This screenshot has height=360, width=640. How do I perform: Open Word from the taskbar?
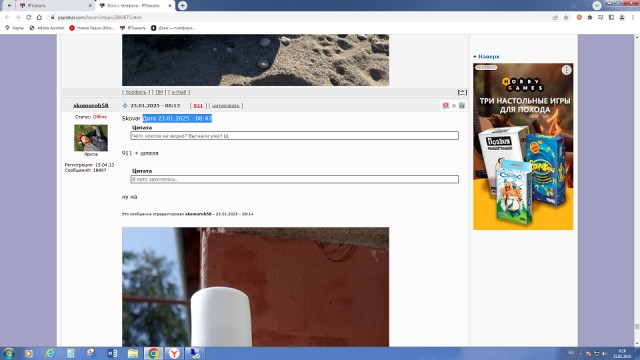coord(112,353)
